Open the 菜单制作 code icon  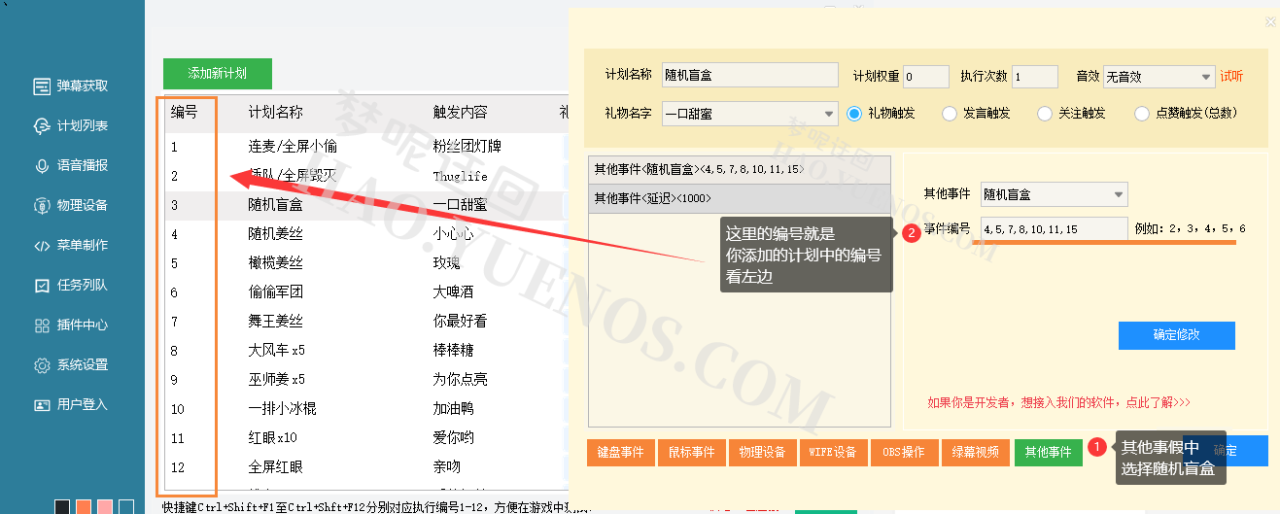41,246
